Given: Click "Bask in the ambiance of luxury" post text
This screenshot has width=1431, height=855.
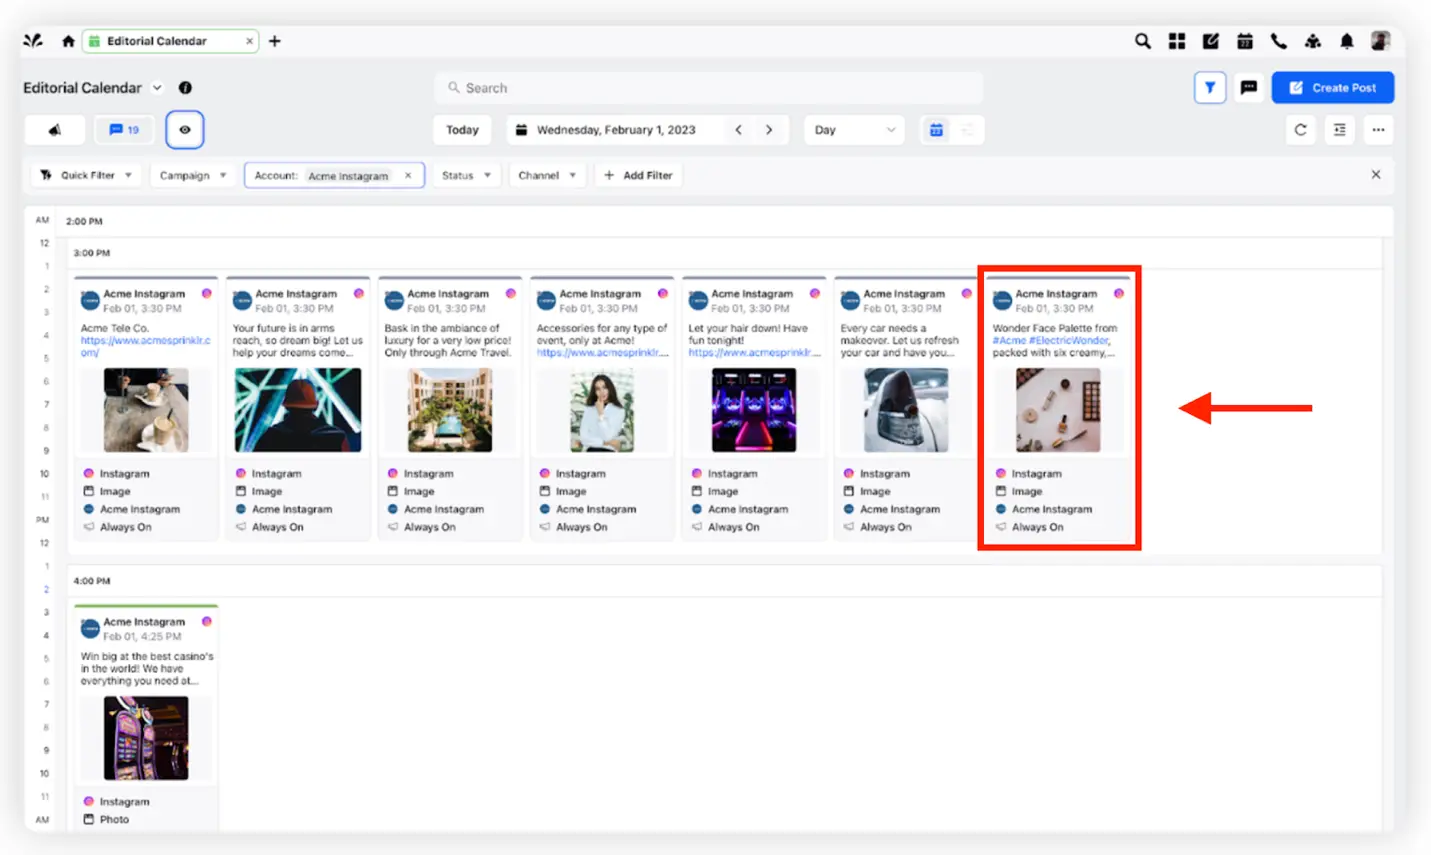Looking at the screenshot, I should [449, 340].
